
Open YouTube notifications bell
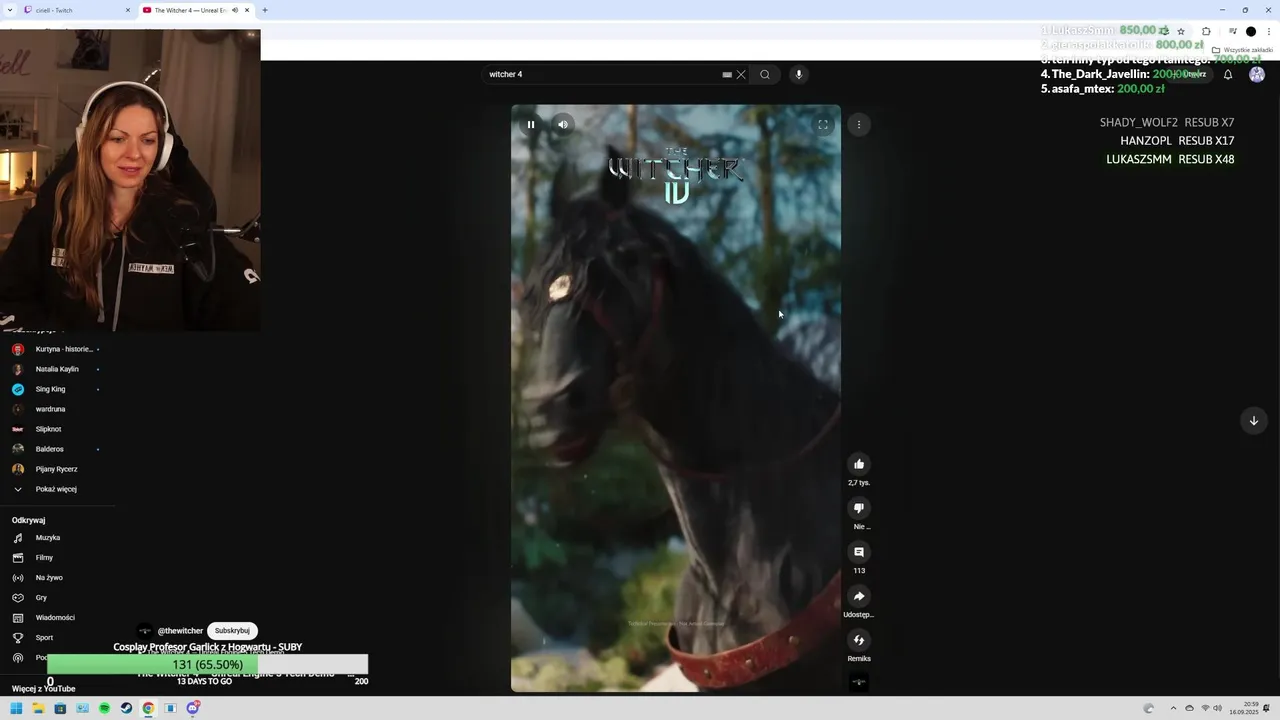pos(1228,74)
